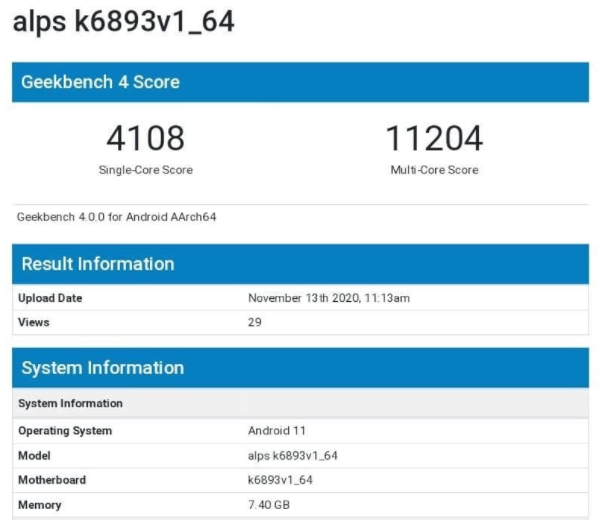Select the Multi-Core Score label

[434, 170]
